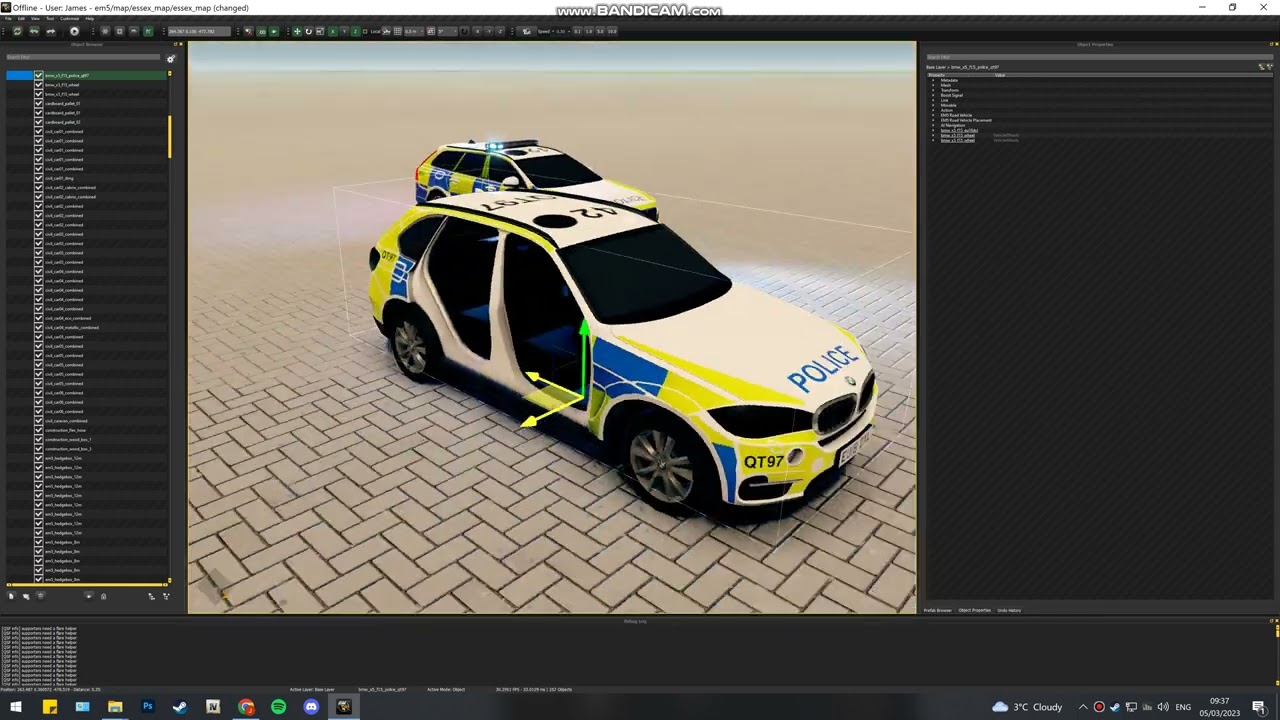Expand the EM5 Road Vehicle property group
Viewport: 1280px width, 720px height.
coord(933,116)
